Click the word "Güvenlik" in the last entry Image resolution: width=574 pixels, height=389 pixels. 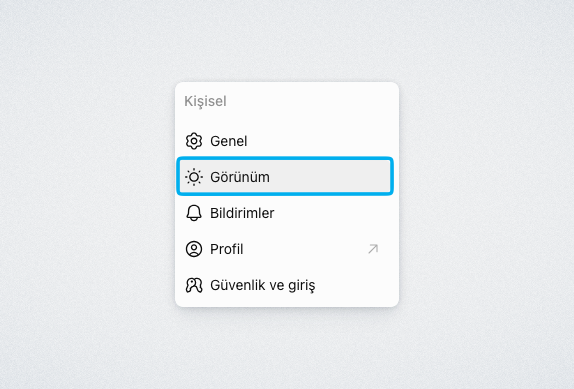(x=237, y=285)
